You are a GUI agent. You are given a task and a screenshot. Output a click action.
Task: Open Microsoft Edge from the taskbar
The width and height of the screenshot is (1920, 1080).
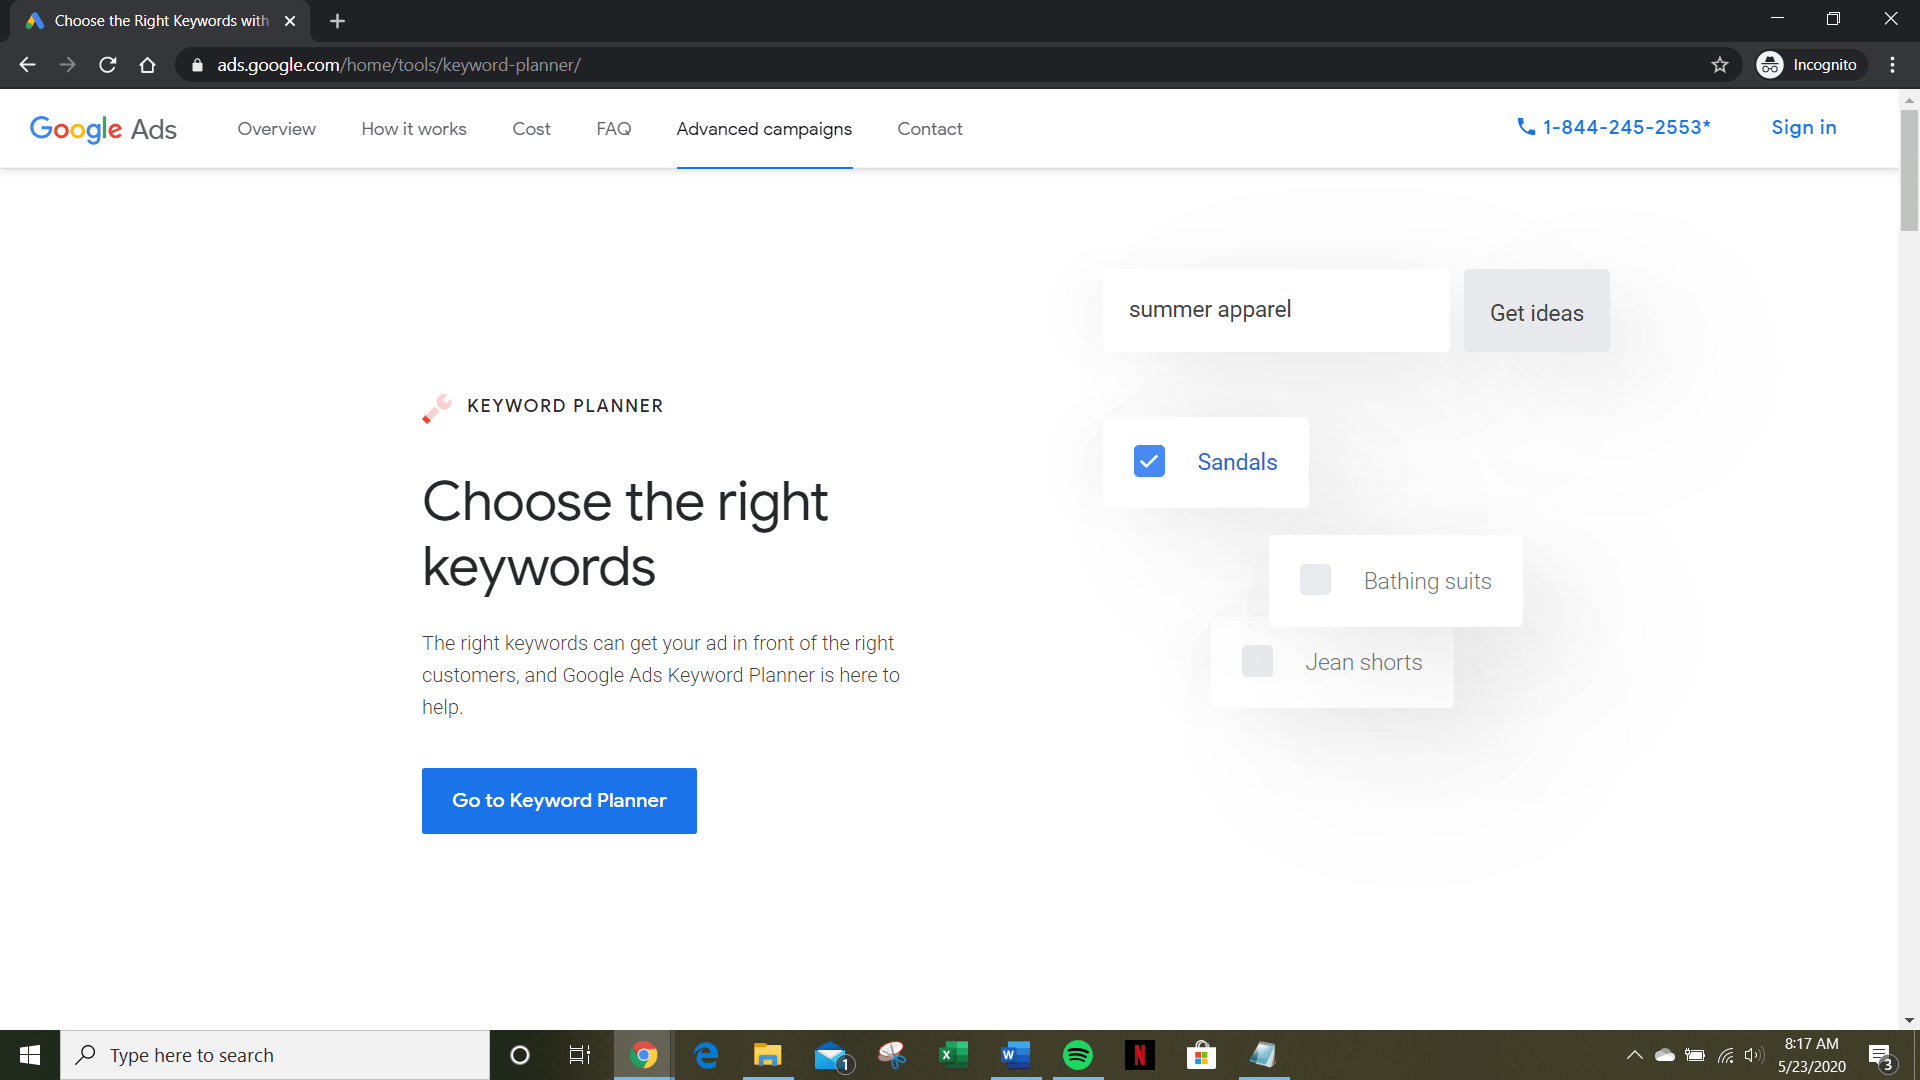point(706,1055)
